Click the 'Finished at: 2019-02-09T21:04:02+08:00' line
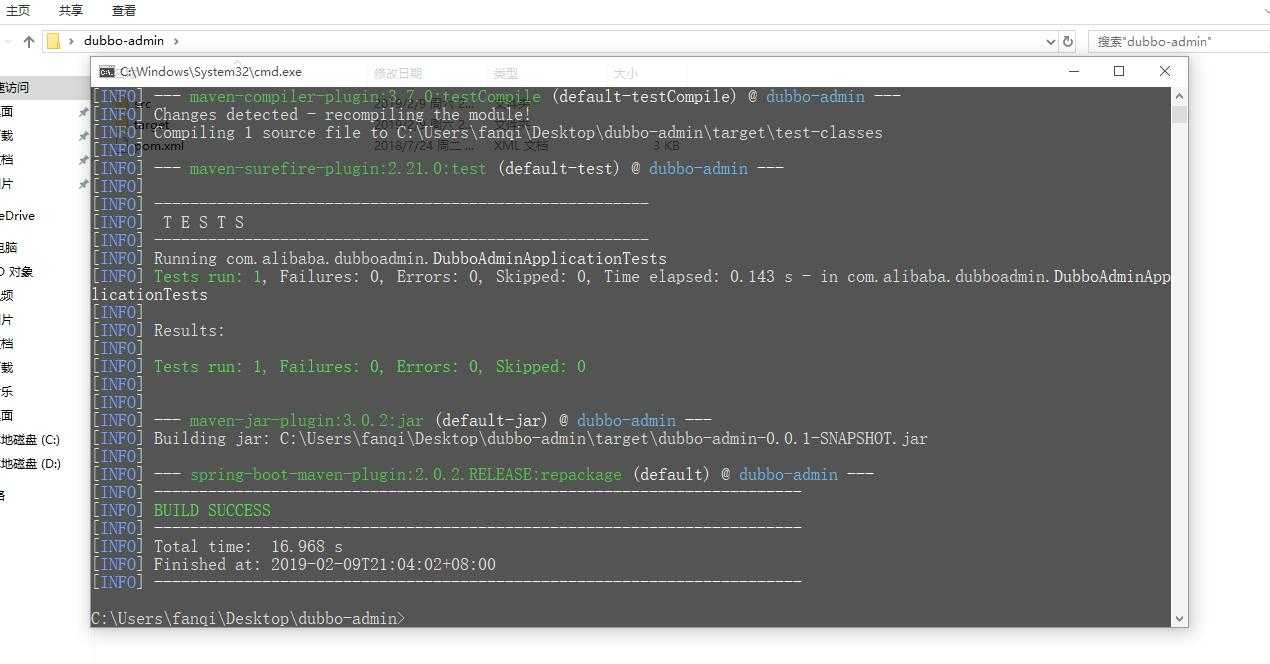This screenshot has width=1270, height=664. coord(324,565)
